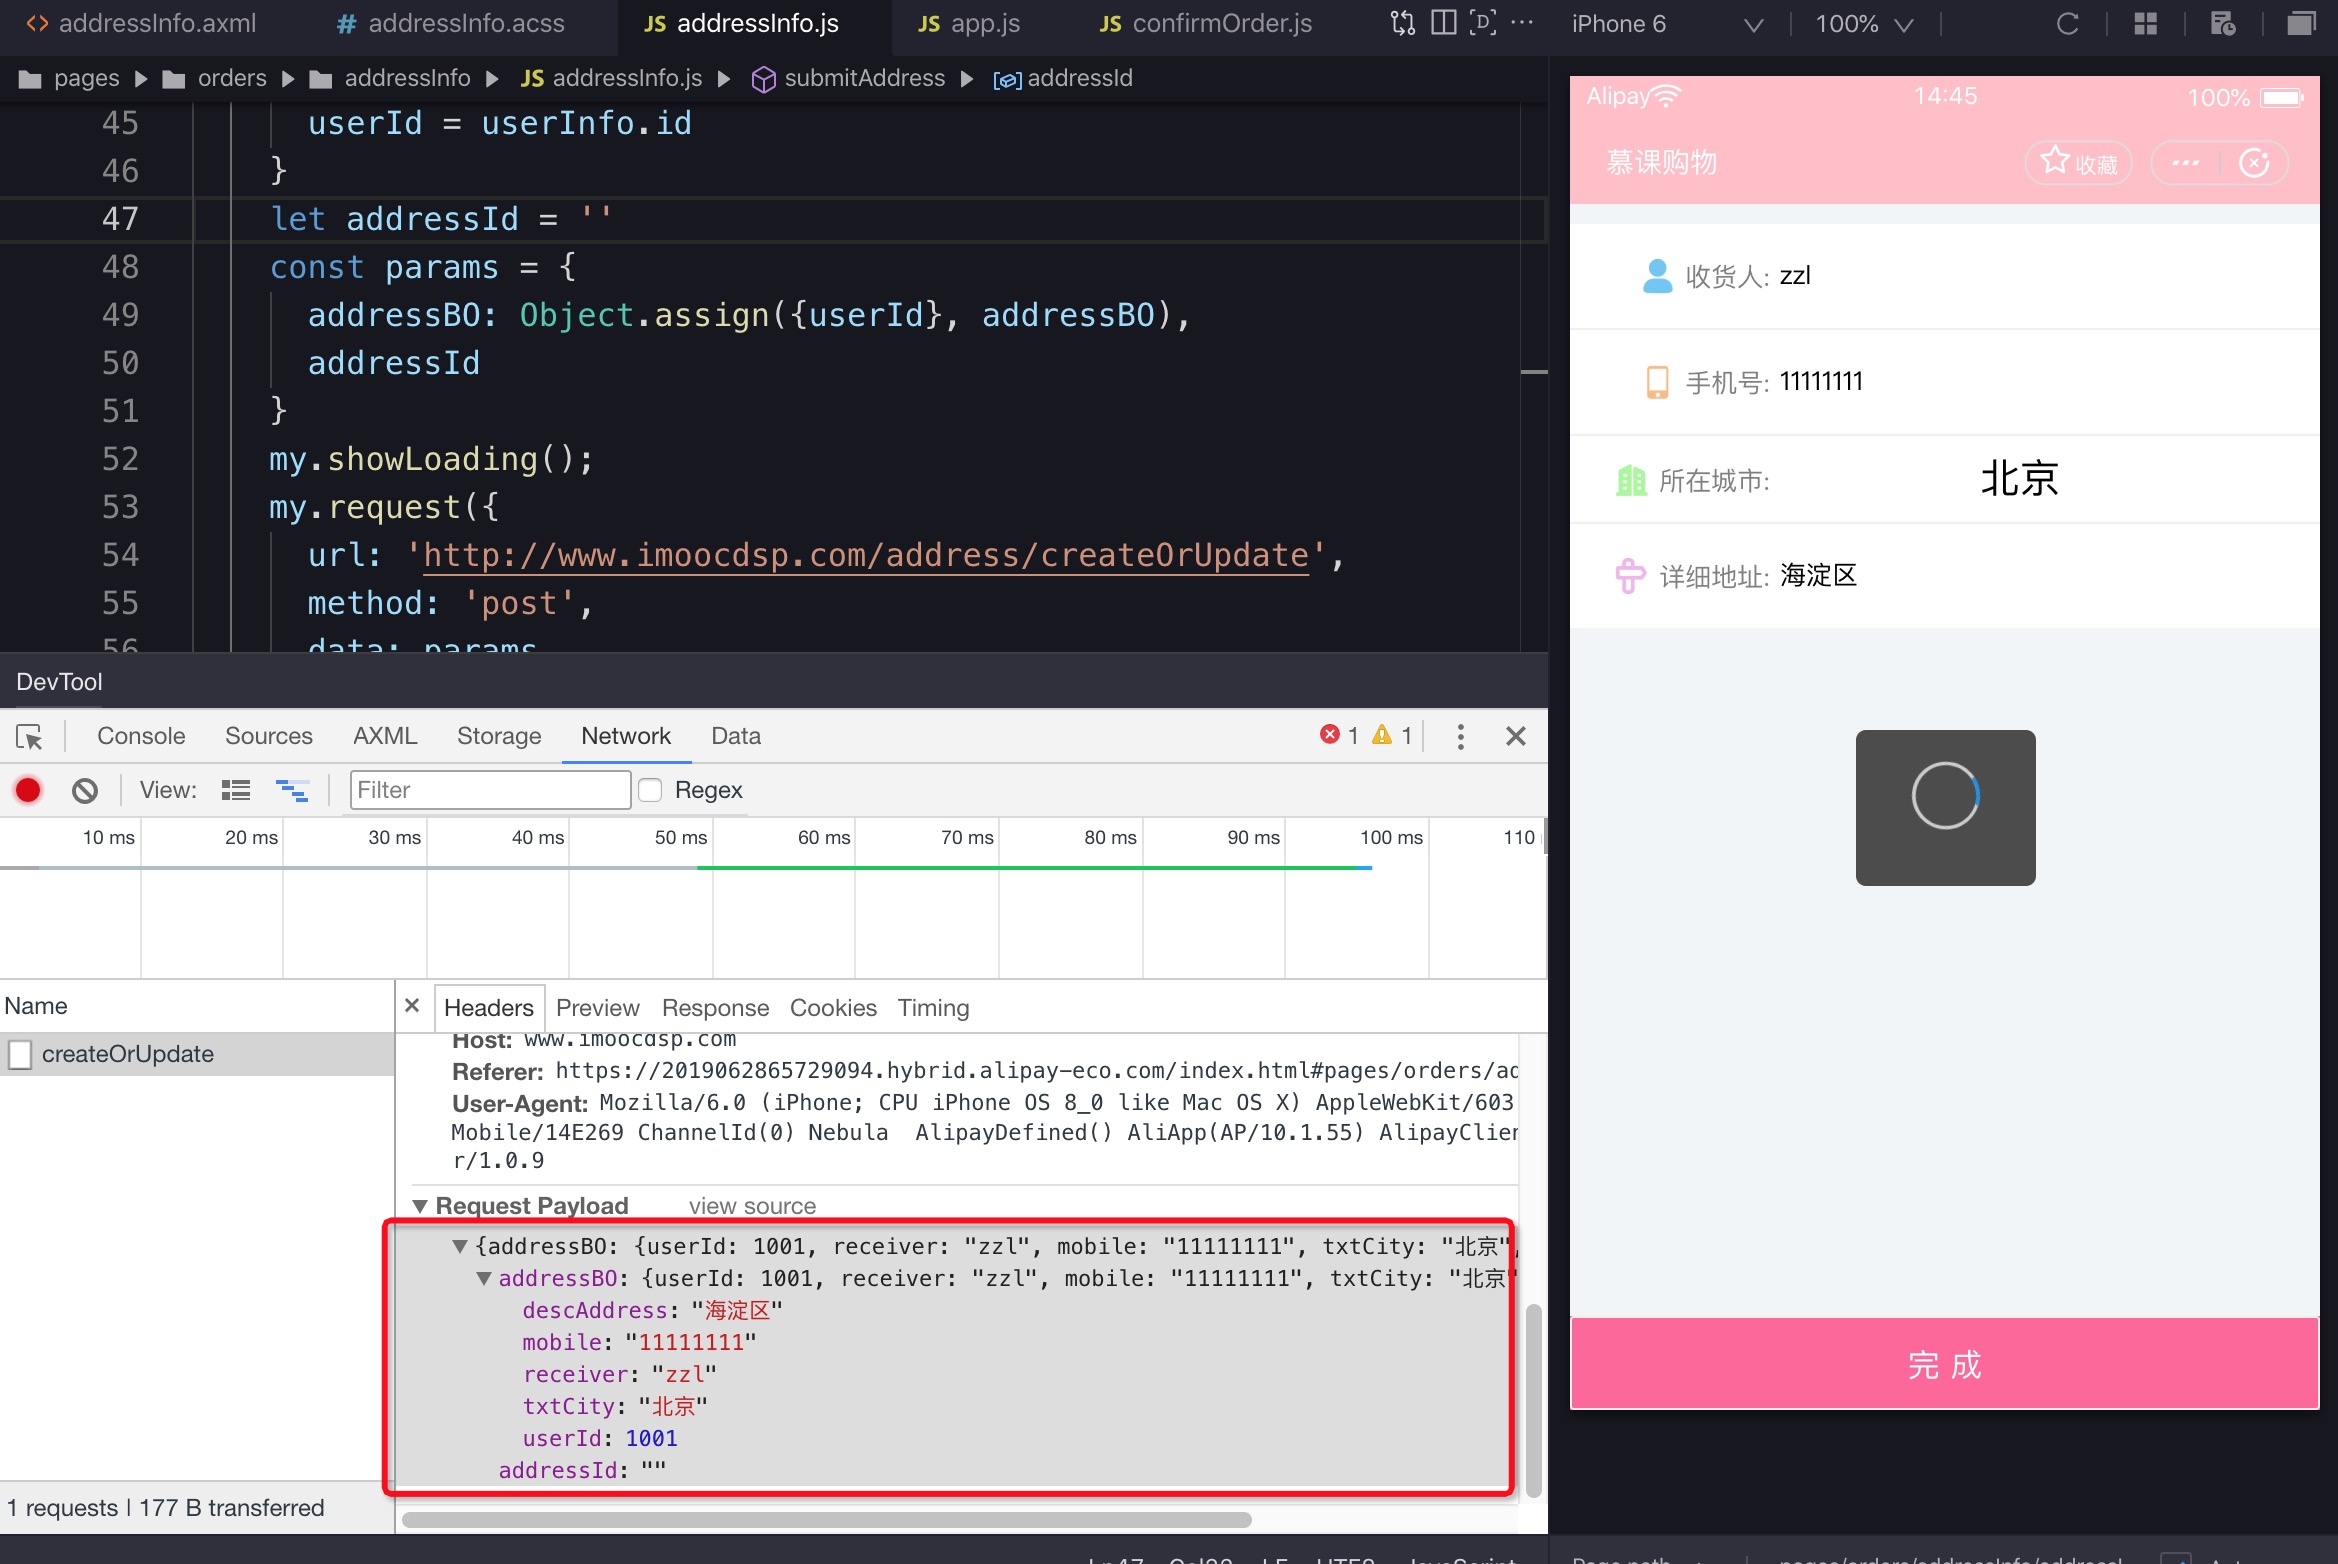
Task: Open the Sources tab in DevTool
Action: [x=269, y=736]
